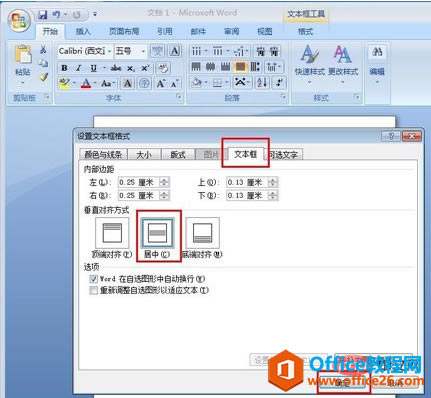The image size is (431, 398).
Task: Click the Undo icon in quick access toolbar
Action: (56, 15)
